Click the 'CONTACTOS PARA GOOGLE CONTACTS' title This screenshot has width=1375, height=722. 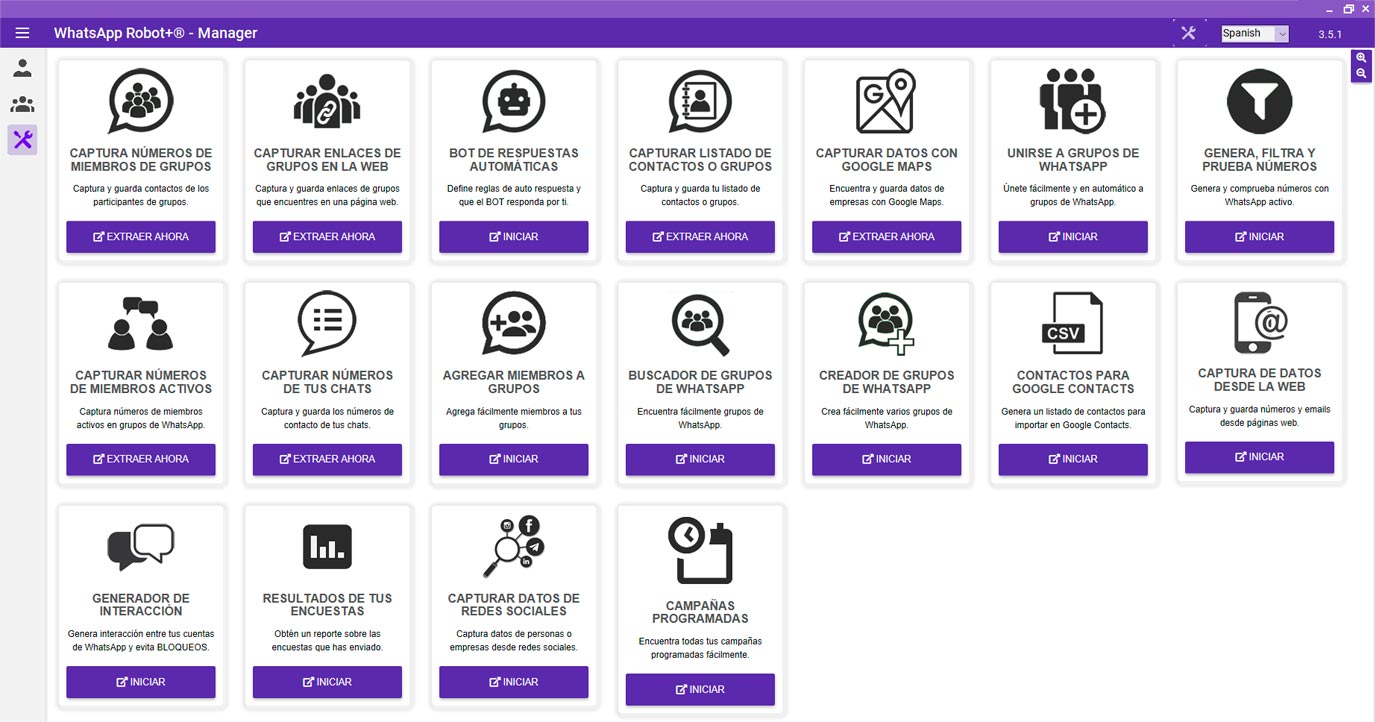tap(1073, 382)
